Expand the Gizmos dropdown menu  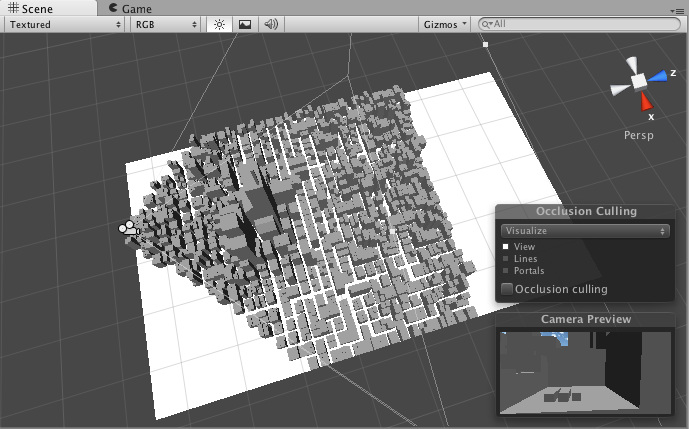click(445, 24)
